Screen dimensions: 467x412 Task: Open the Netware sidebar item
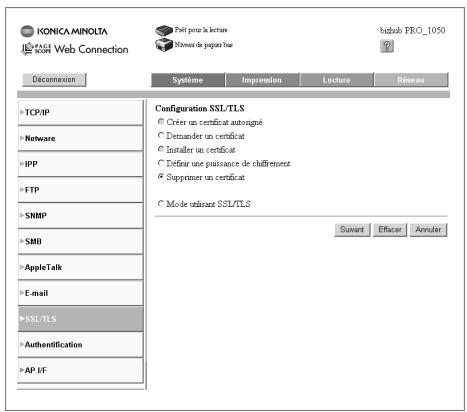[80, 138]
